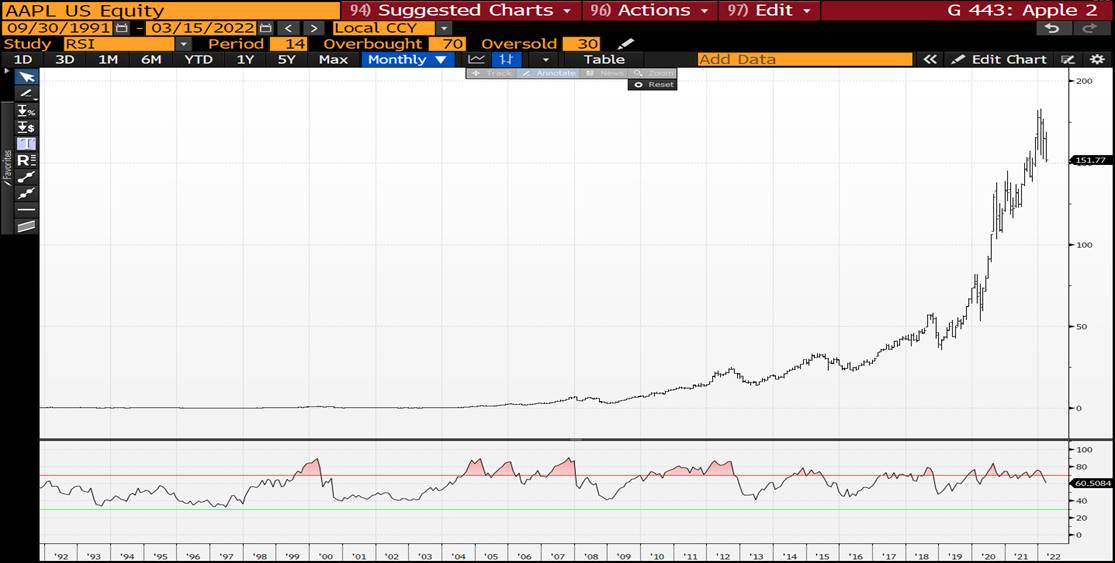Open the Edit menu

click(768, 11)
